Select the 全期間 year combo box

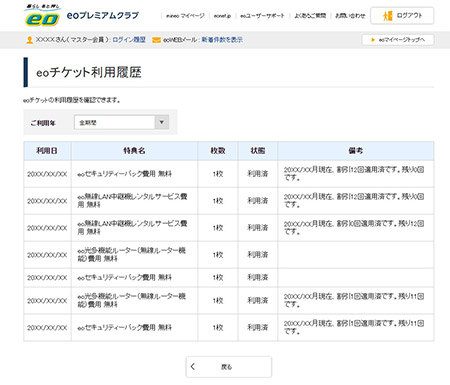[121, 122]
